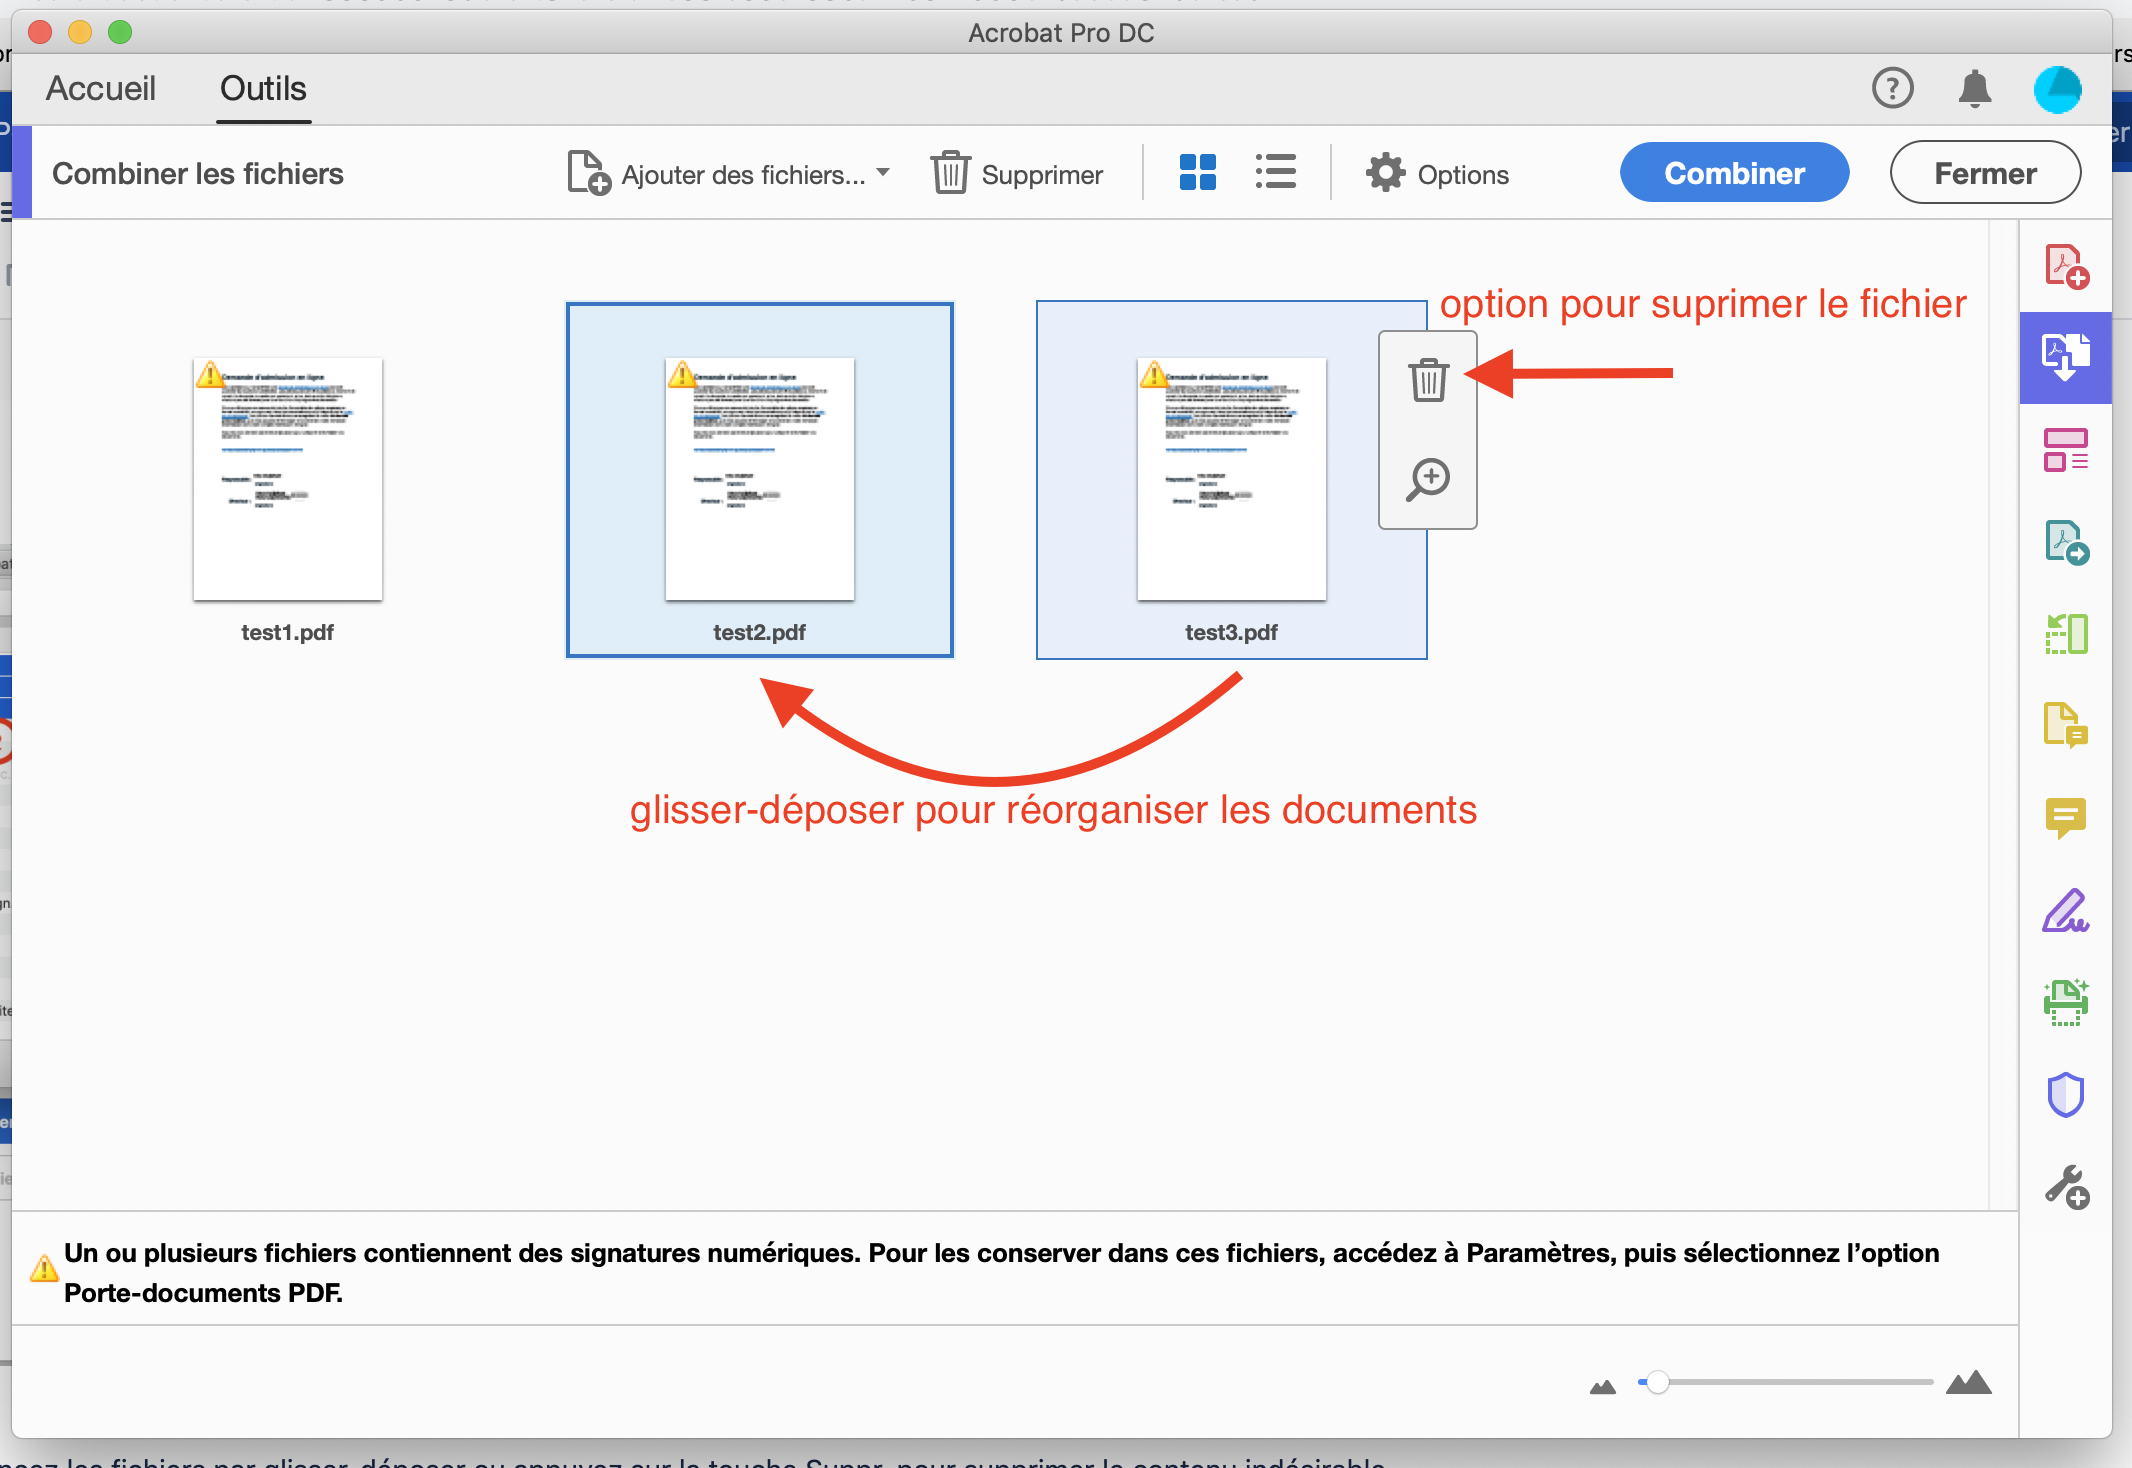Click the large mountains zoom-in icon

click(1969, 1382)
